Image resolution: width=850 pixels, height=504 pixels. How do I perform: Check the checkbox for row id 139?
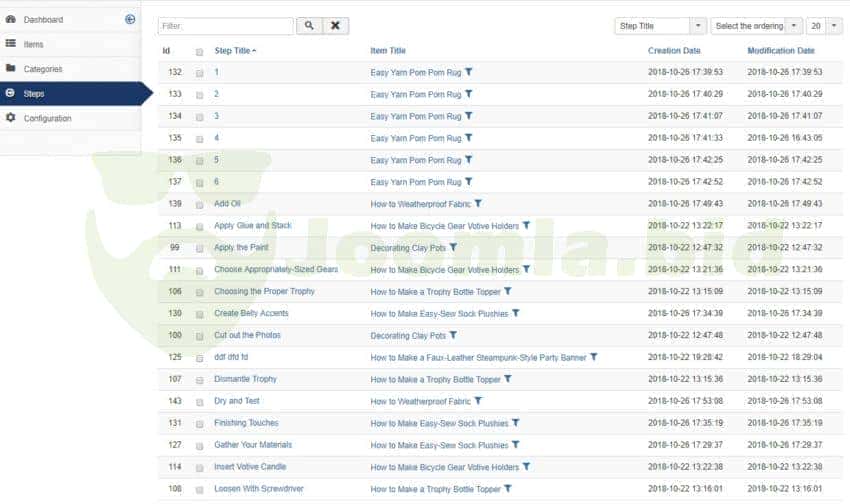pos(200,204)
